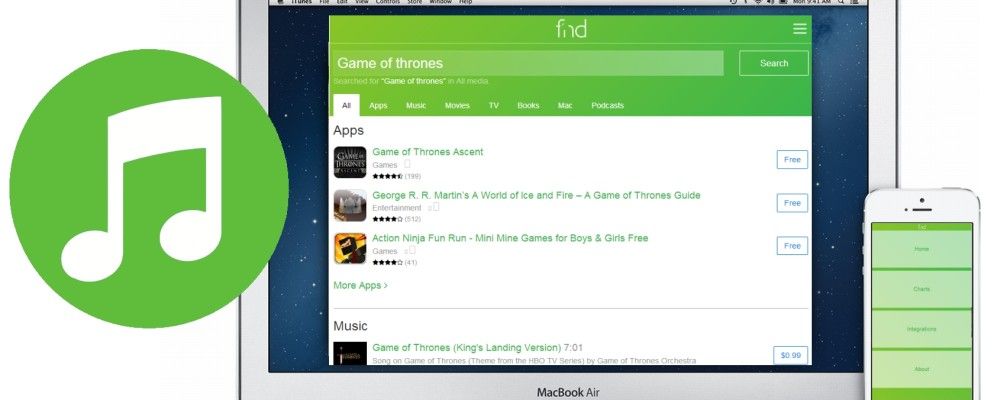994x400 pixels.
Task: Tap Home on the iPhone menu
Action: tap(922, 249)
